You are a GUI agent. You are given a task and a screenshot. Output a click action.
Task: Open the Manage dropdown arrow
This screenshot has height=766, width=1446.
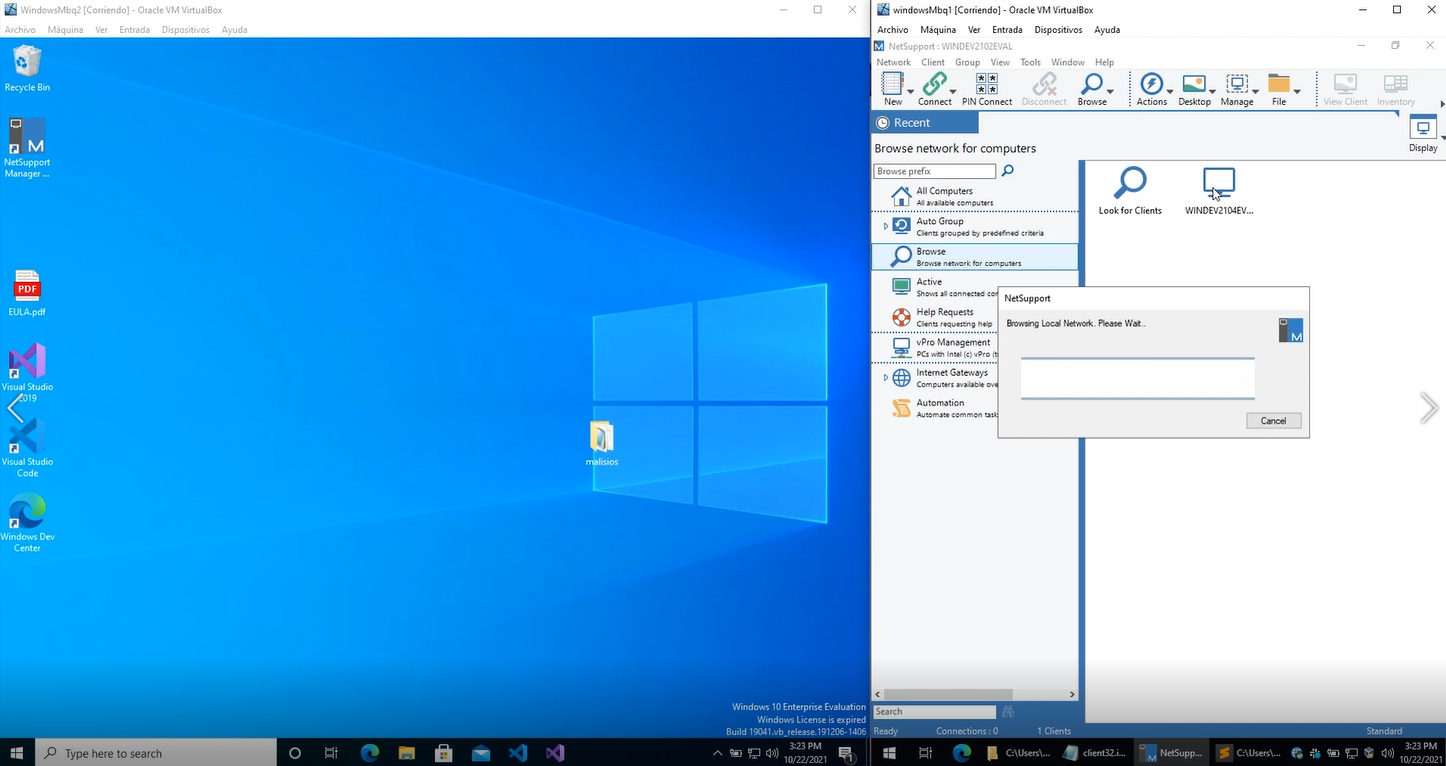click(x=1254, y=92)
